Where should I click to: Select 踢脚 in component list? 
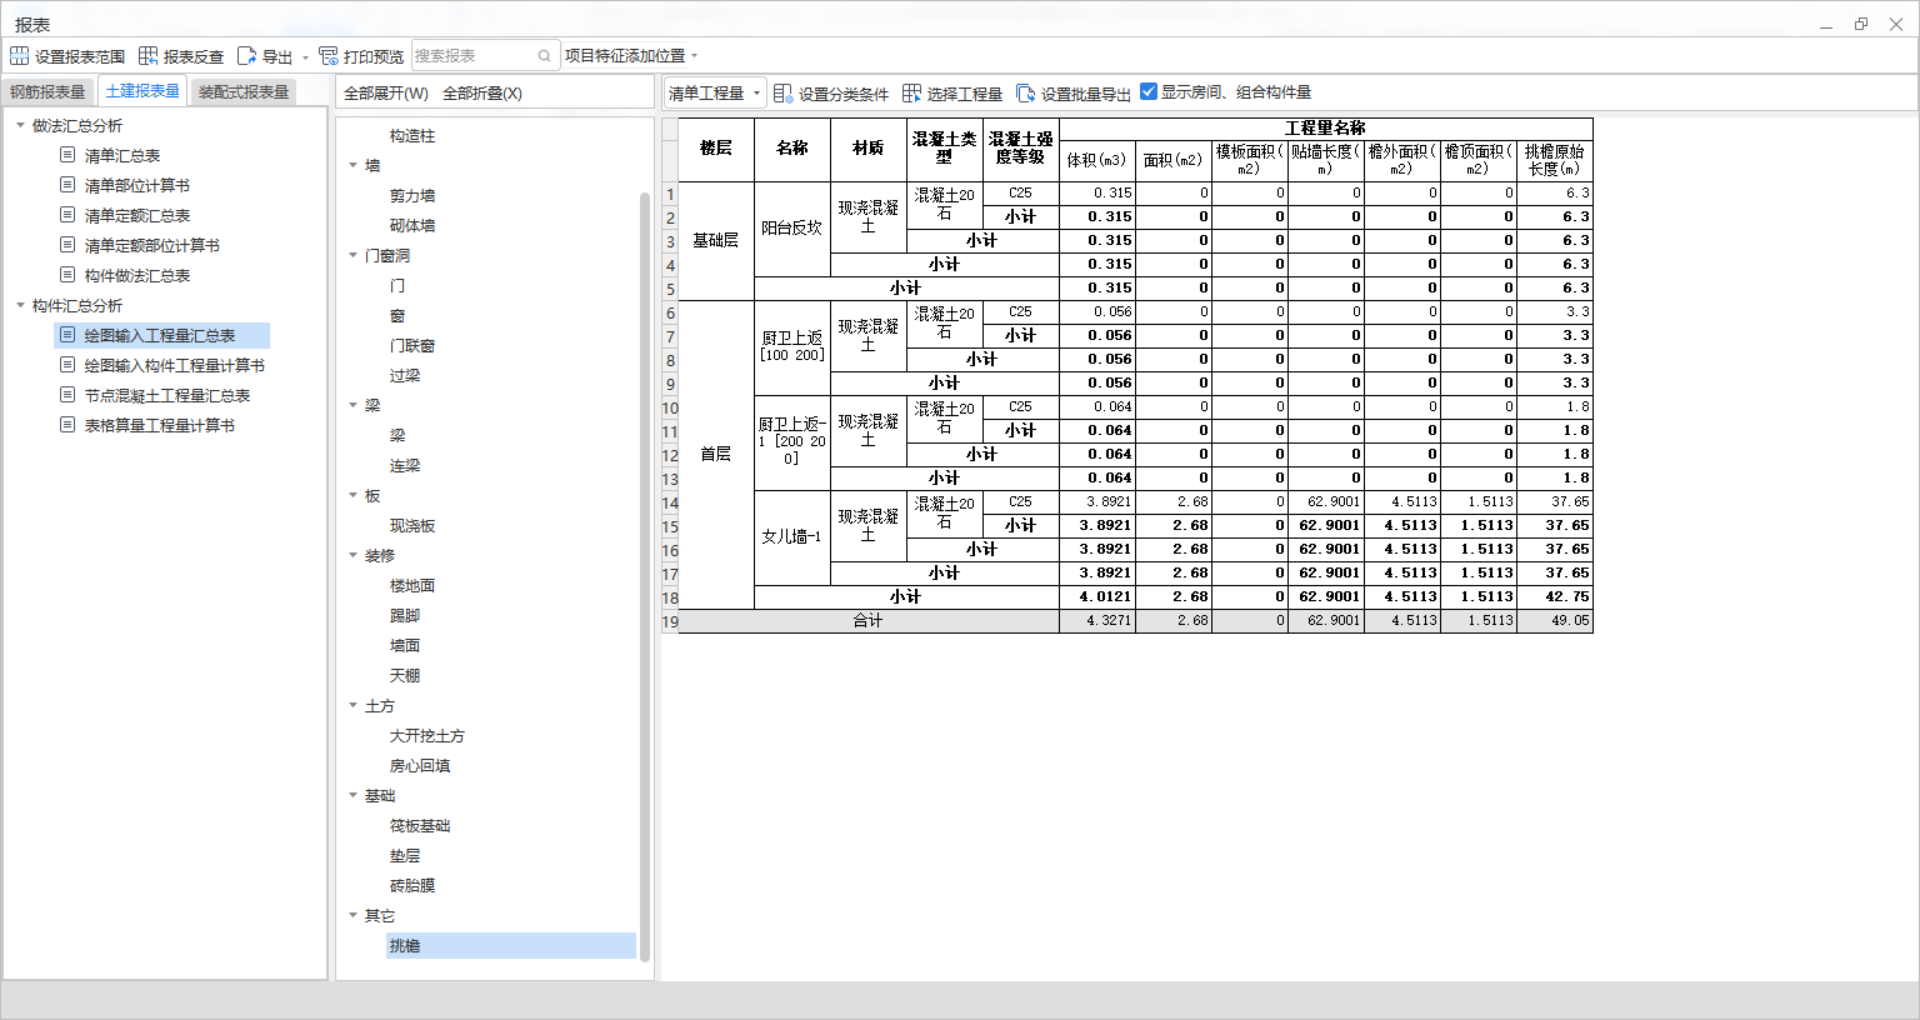coord(405,615)
